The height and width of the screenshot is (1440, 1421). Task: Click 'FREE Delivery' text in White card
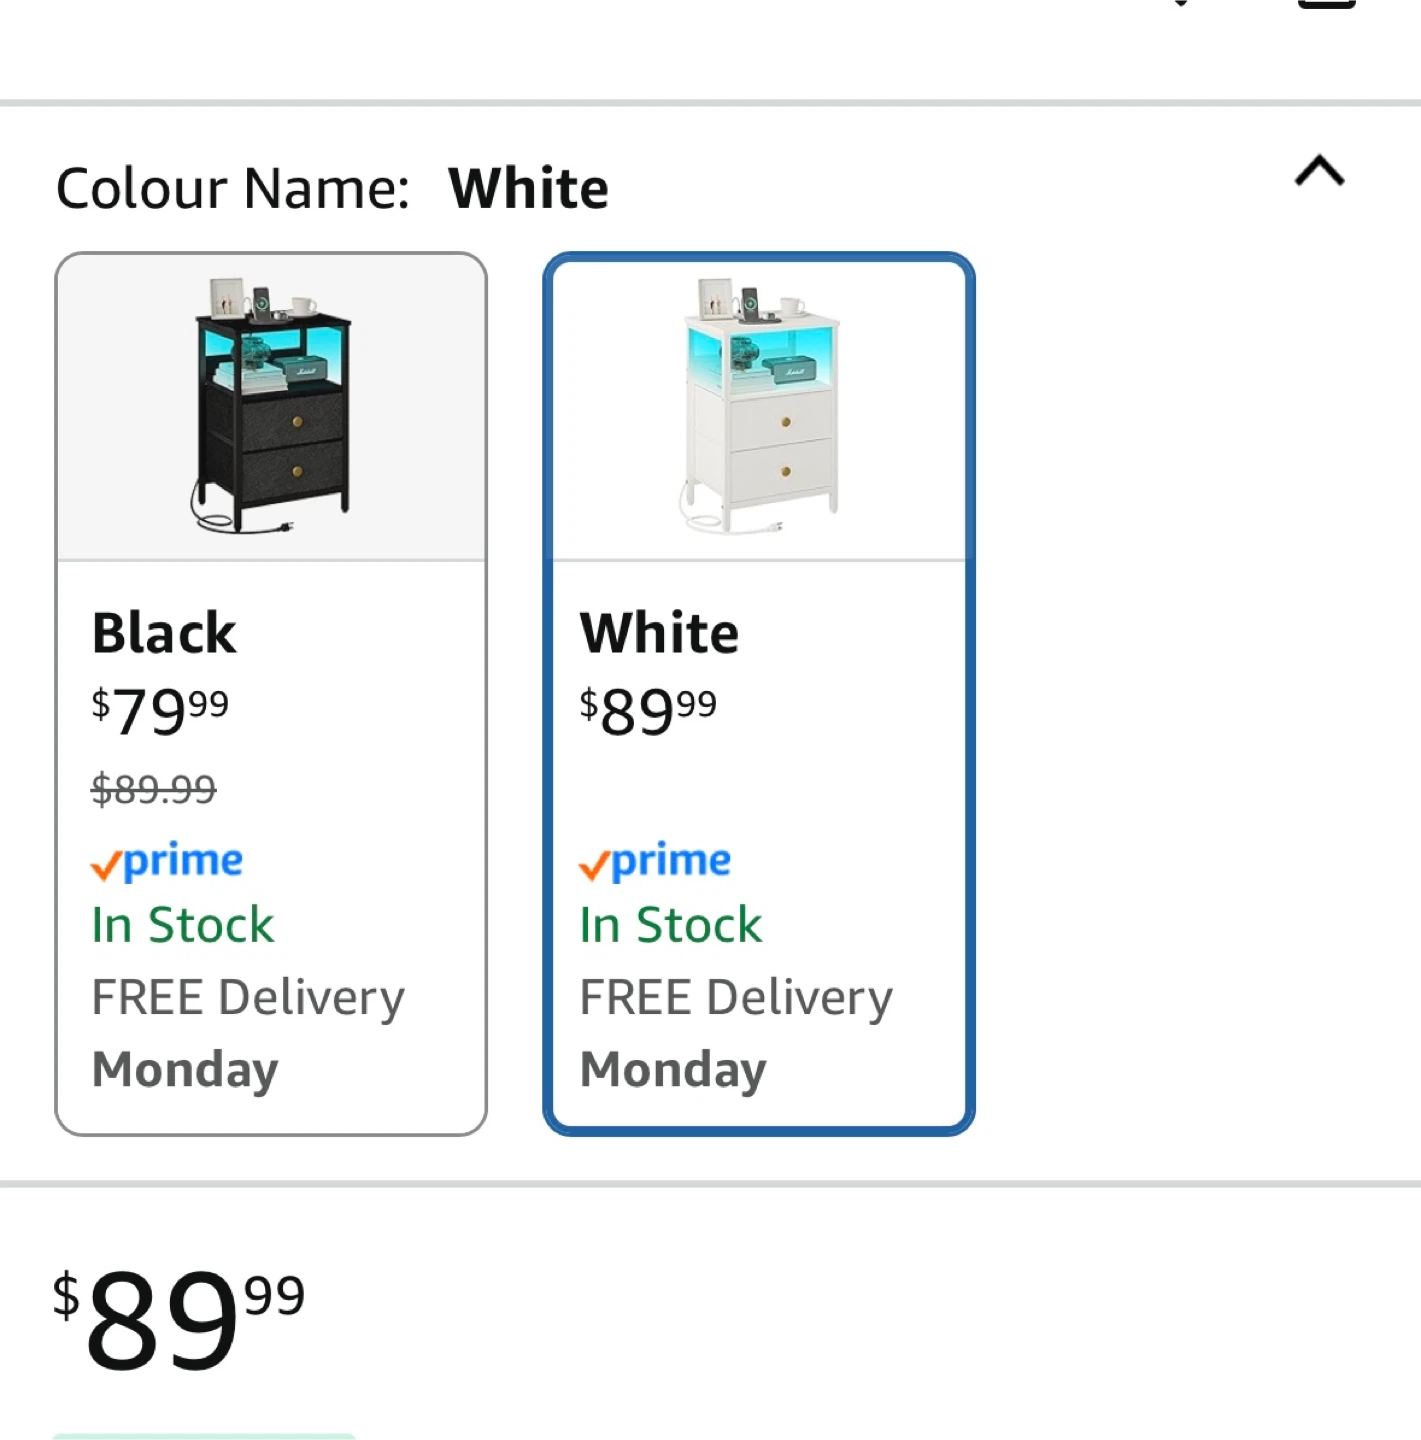(x=736, y=998)
